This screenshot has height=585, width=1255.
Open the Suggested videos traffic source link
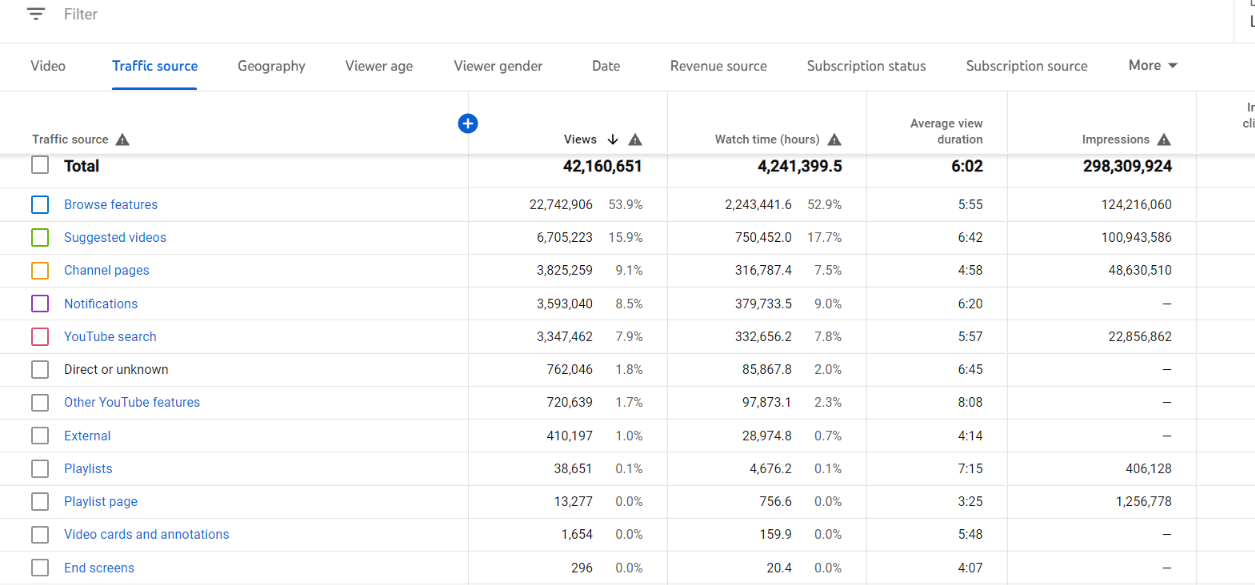115,238
